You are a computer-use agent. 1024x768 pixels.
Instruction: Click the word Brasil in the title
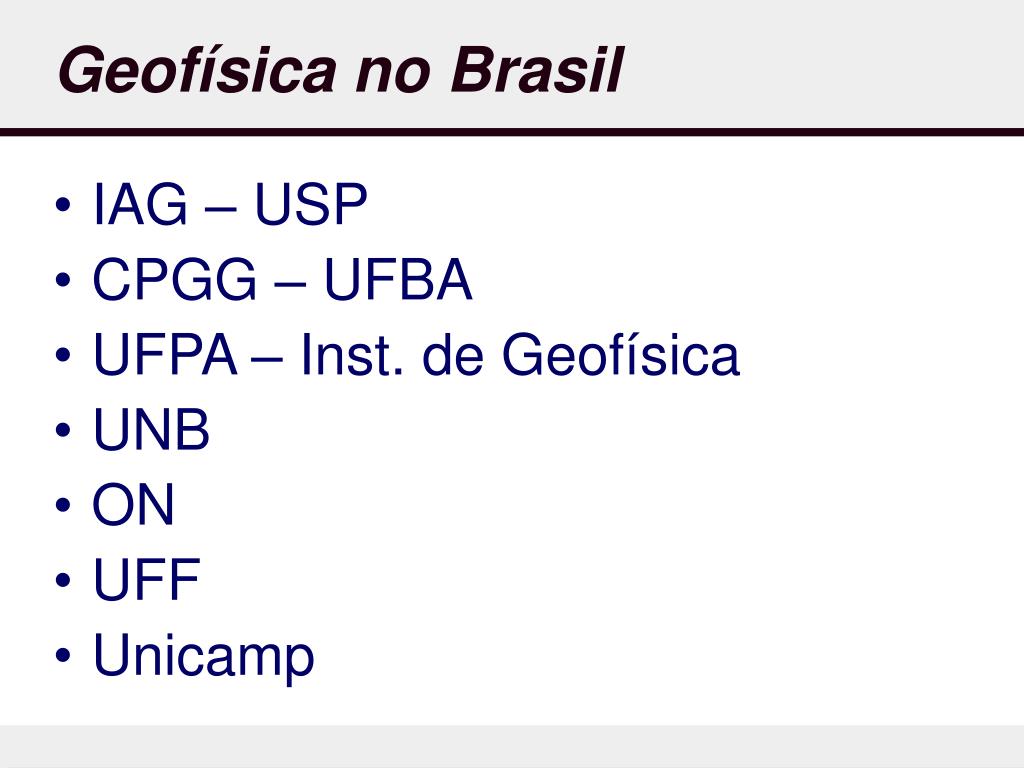(x=537, y=70)
